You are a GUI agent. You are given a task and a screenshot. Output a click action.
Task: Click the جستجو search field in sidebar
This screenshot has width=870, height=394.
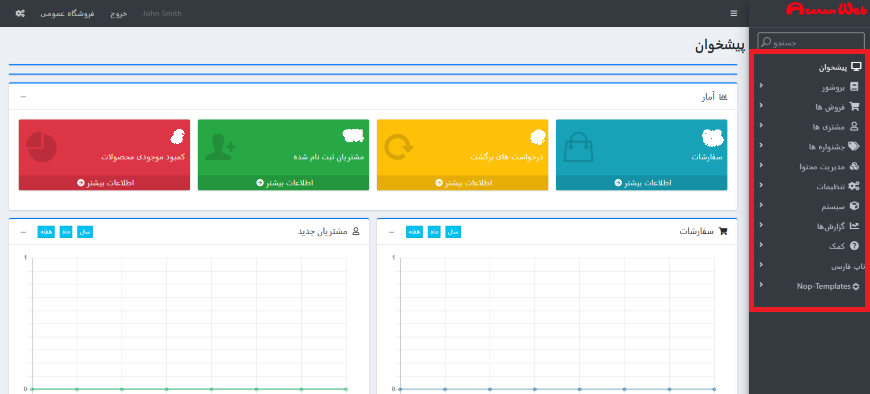(811, 42)
